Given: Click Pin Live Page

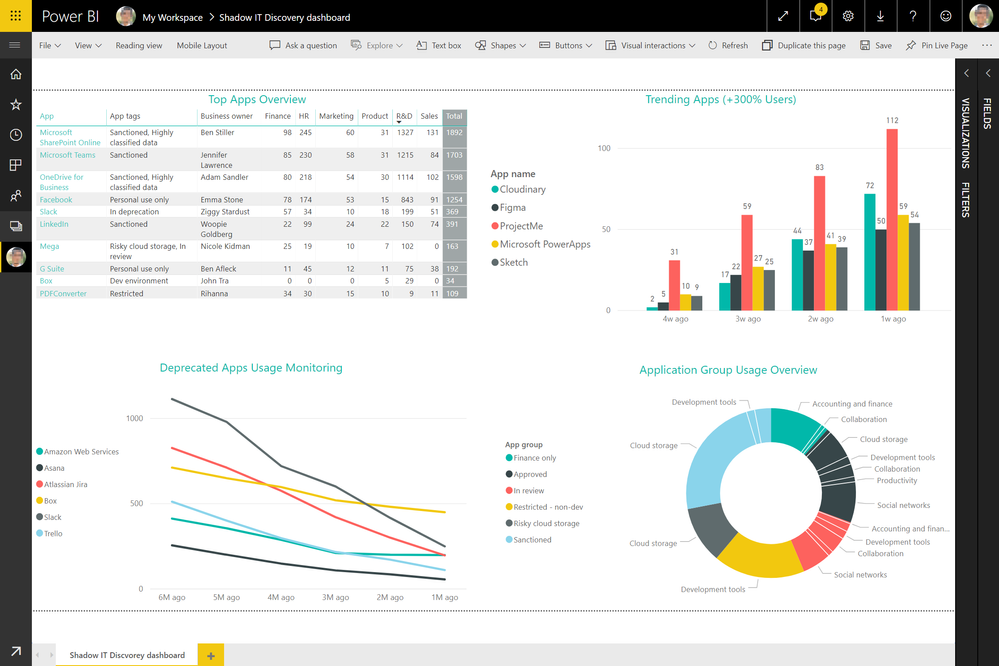Looking at the screenshot, I should click(937, 45).
